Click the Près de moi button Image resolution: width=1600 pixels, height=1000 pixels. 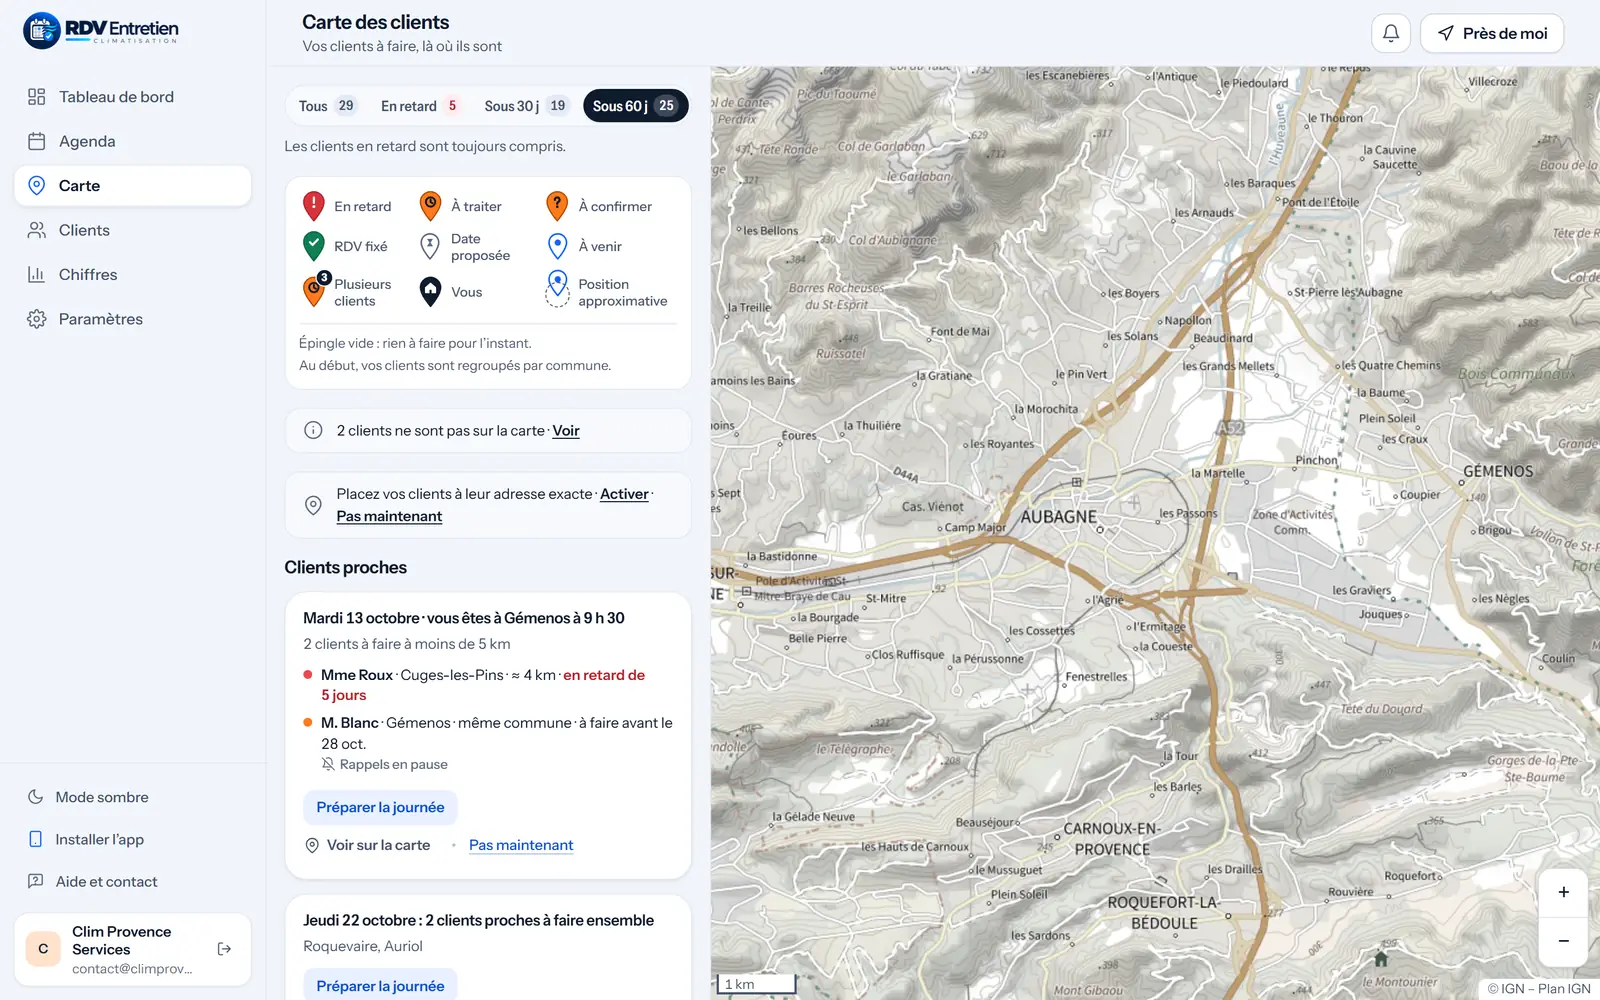point(1492,33)
